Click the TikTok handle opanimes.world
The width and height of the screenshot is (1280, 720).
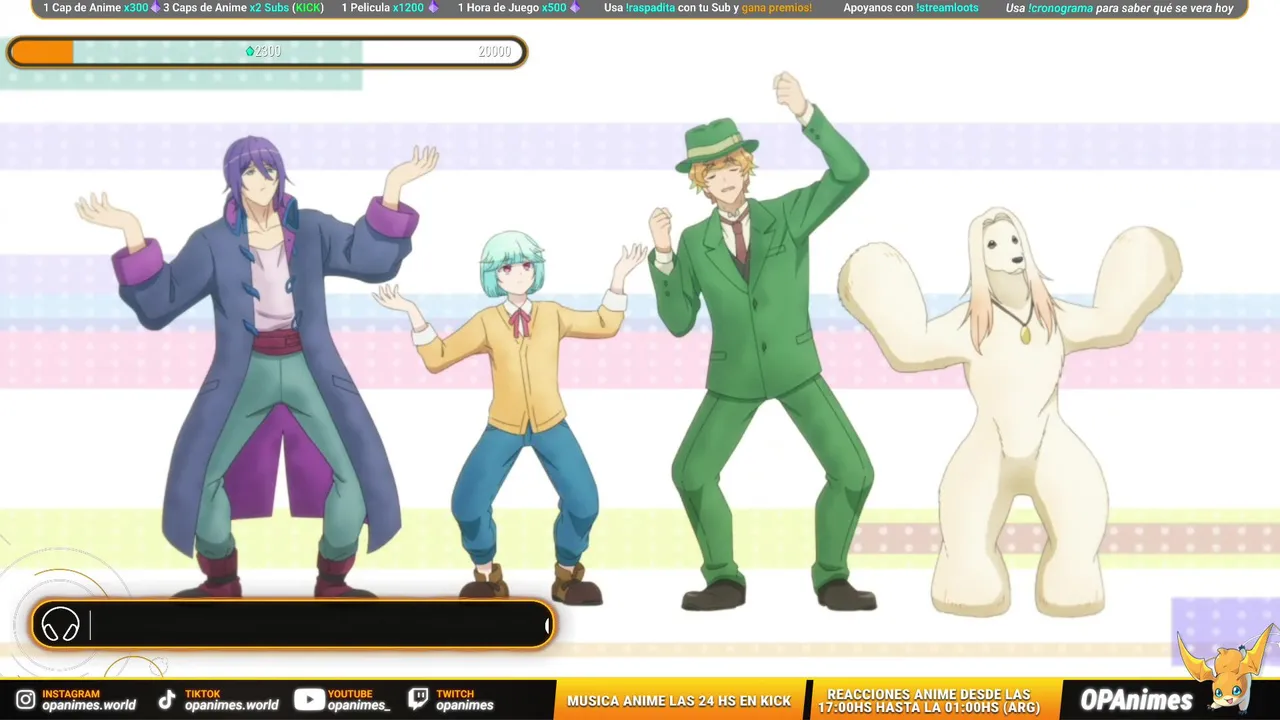(232, 705)
